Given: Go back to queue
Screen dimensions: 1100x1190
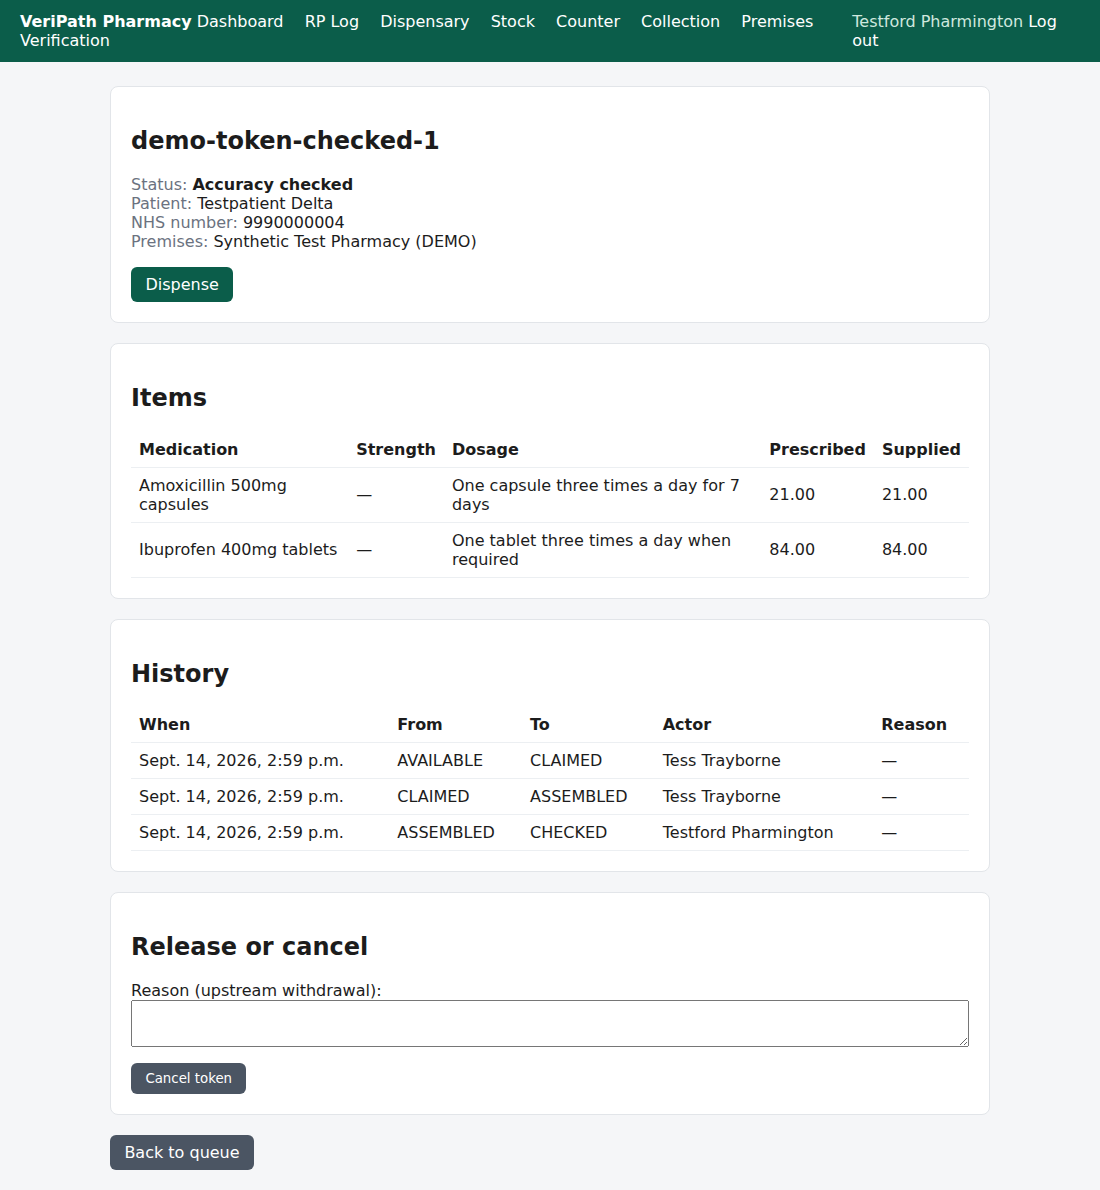Looking at the screenshot, I should click(182, 1153).
